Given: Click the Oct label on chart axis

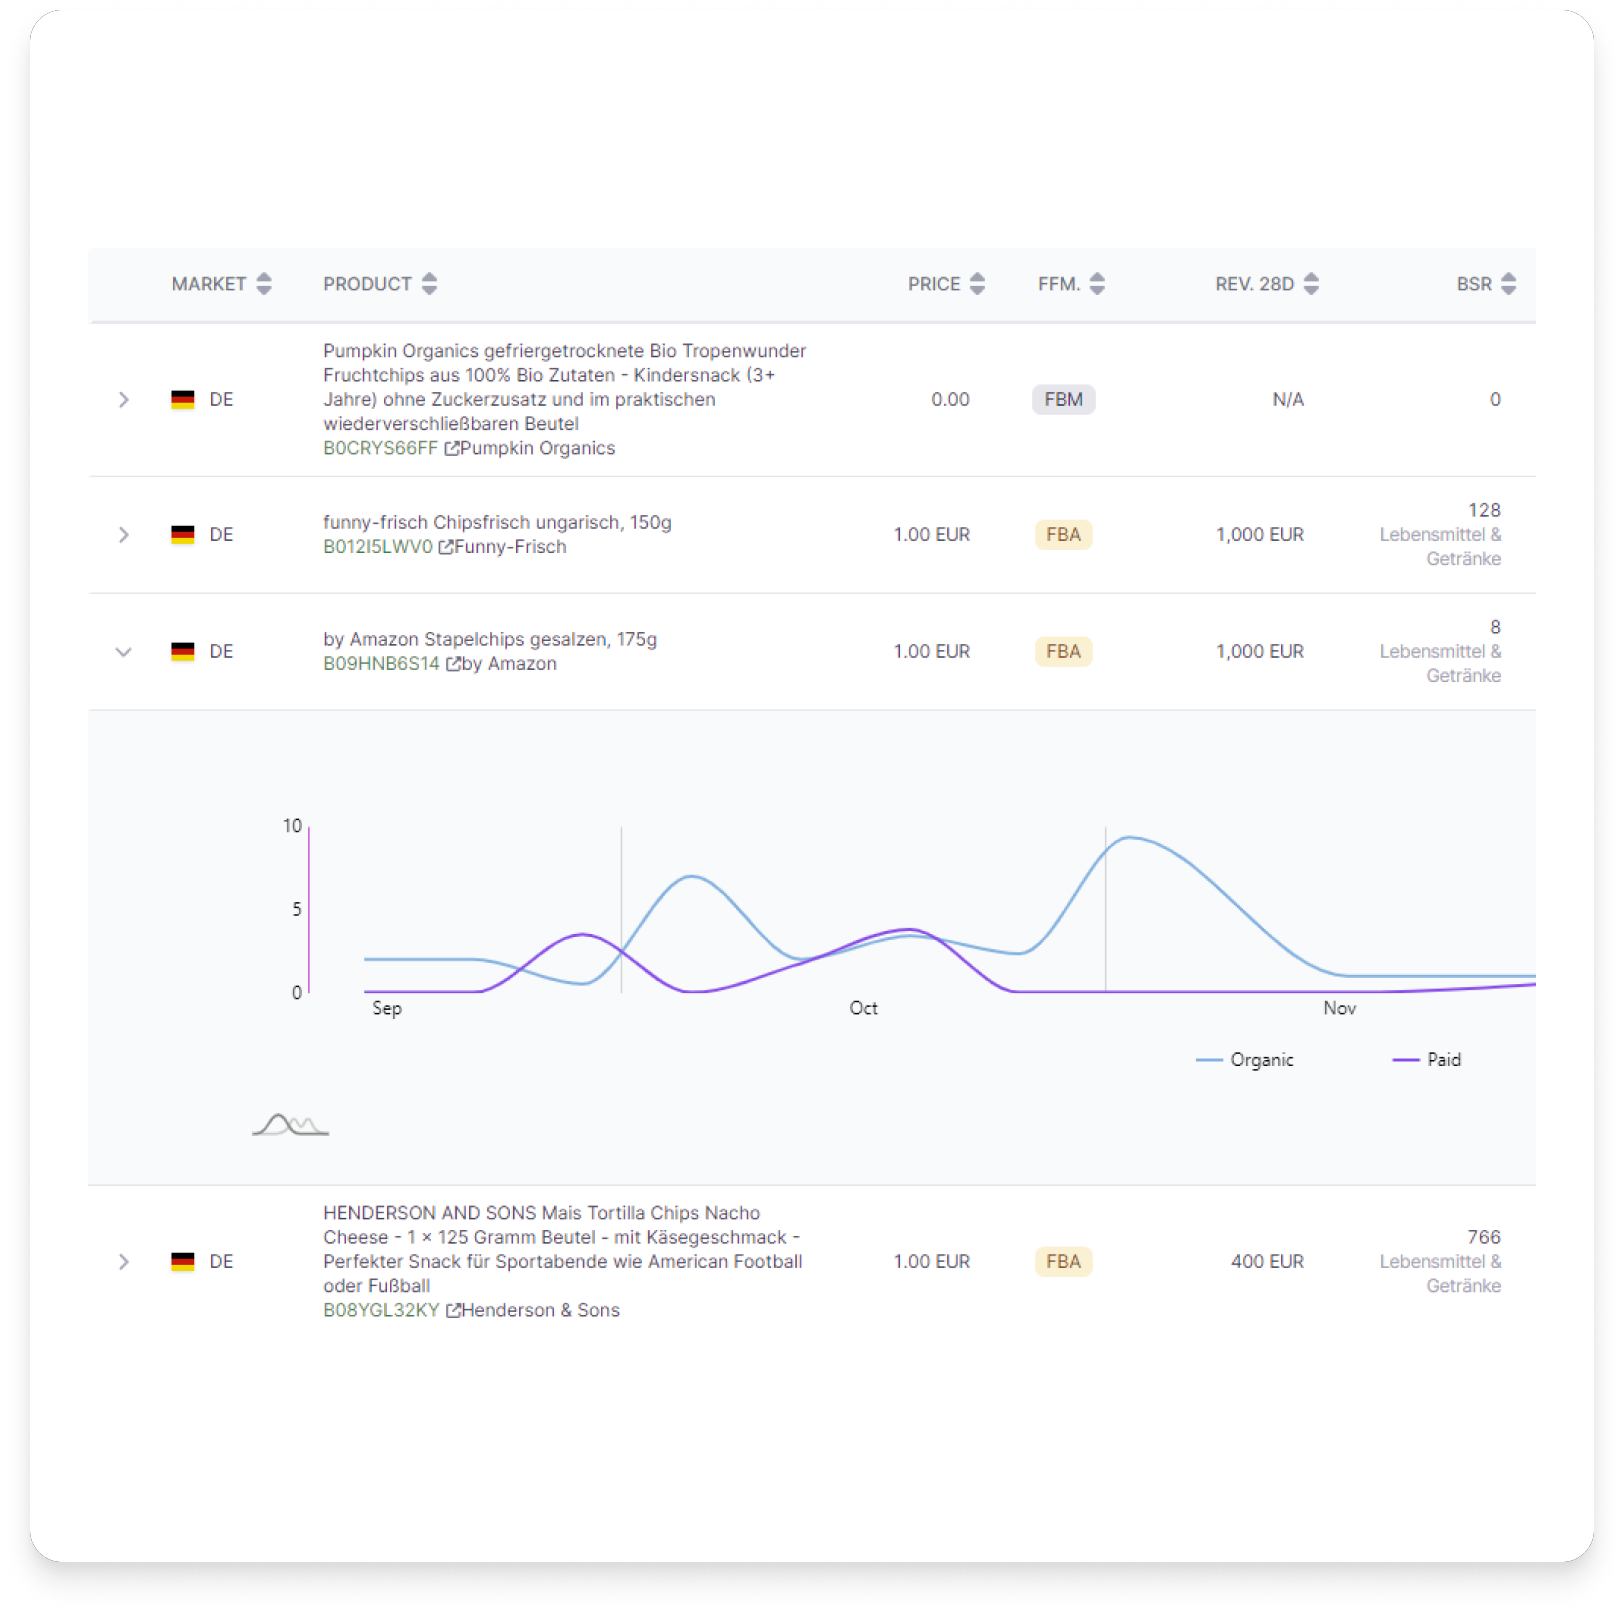Looking at the screenshot, I should [864, 1008].
